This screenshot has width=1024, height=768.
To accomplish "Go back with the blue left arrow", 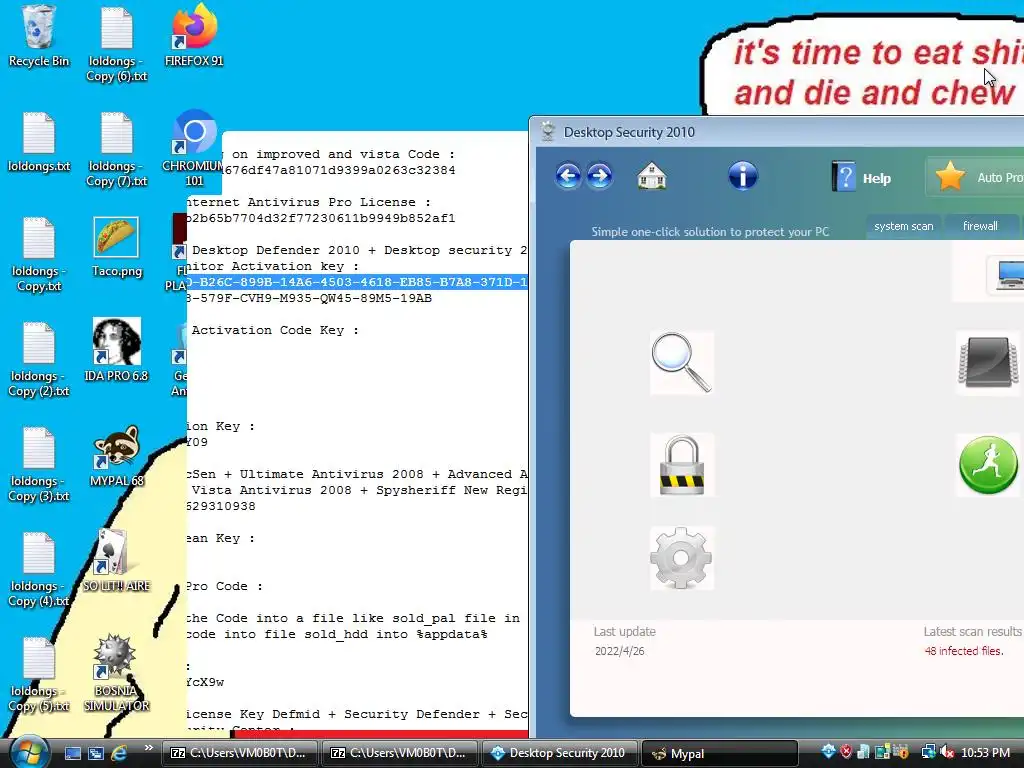I will pos(568,176).
